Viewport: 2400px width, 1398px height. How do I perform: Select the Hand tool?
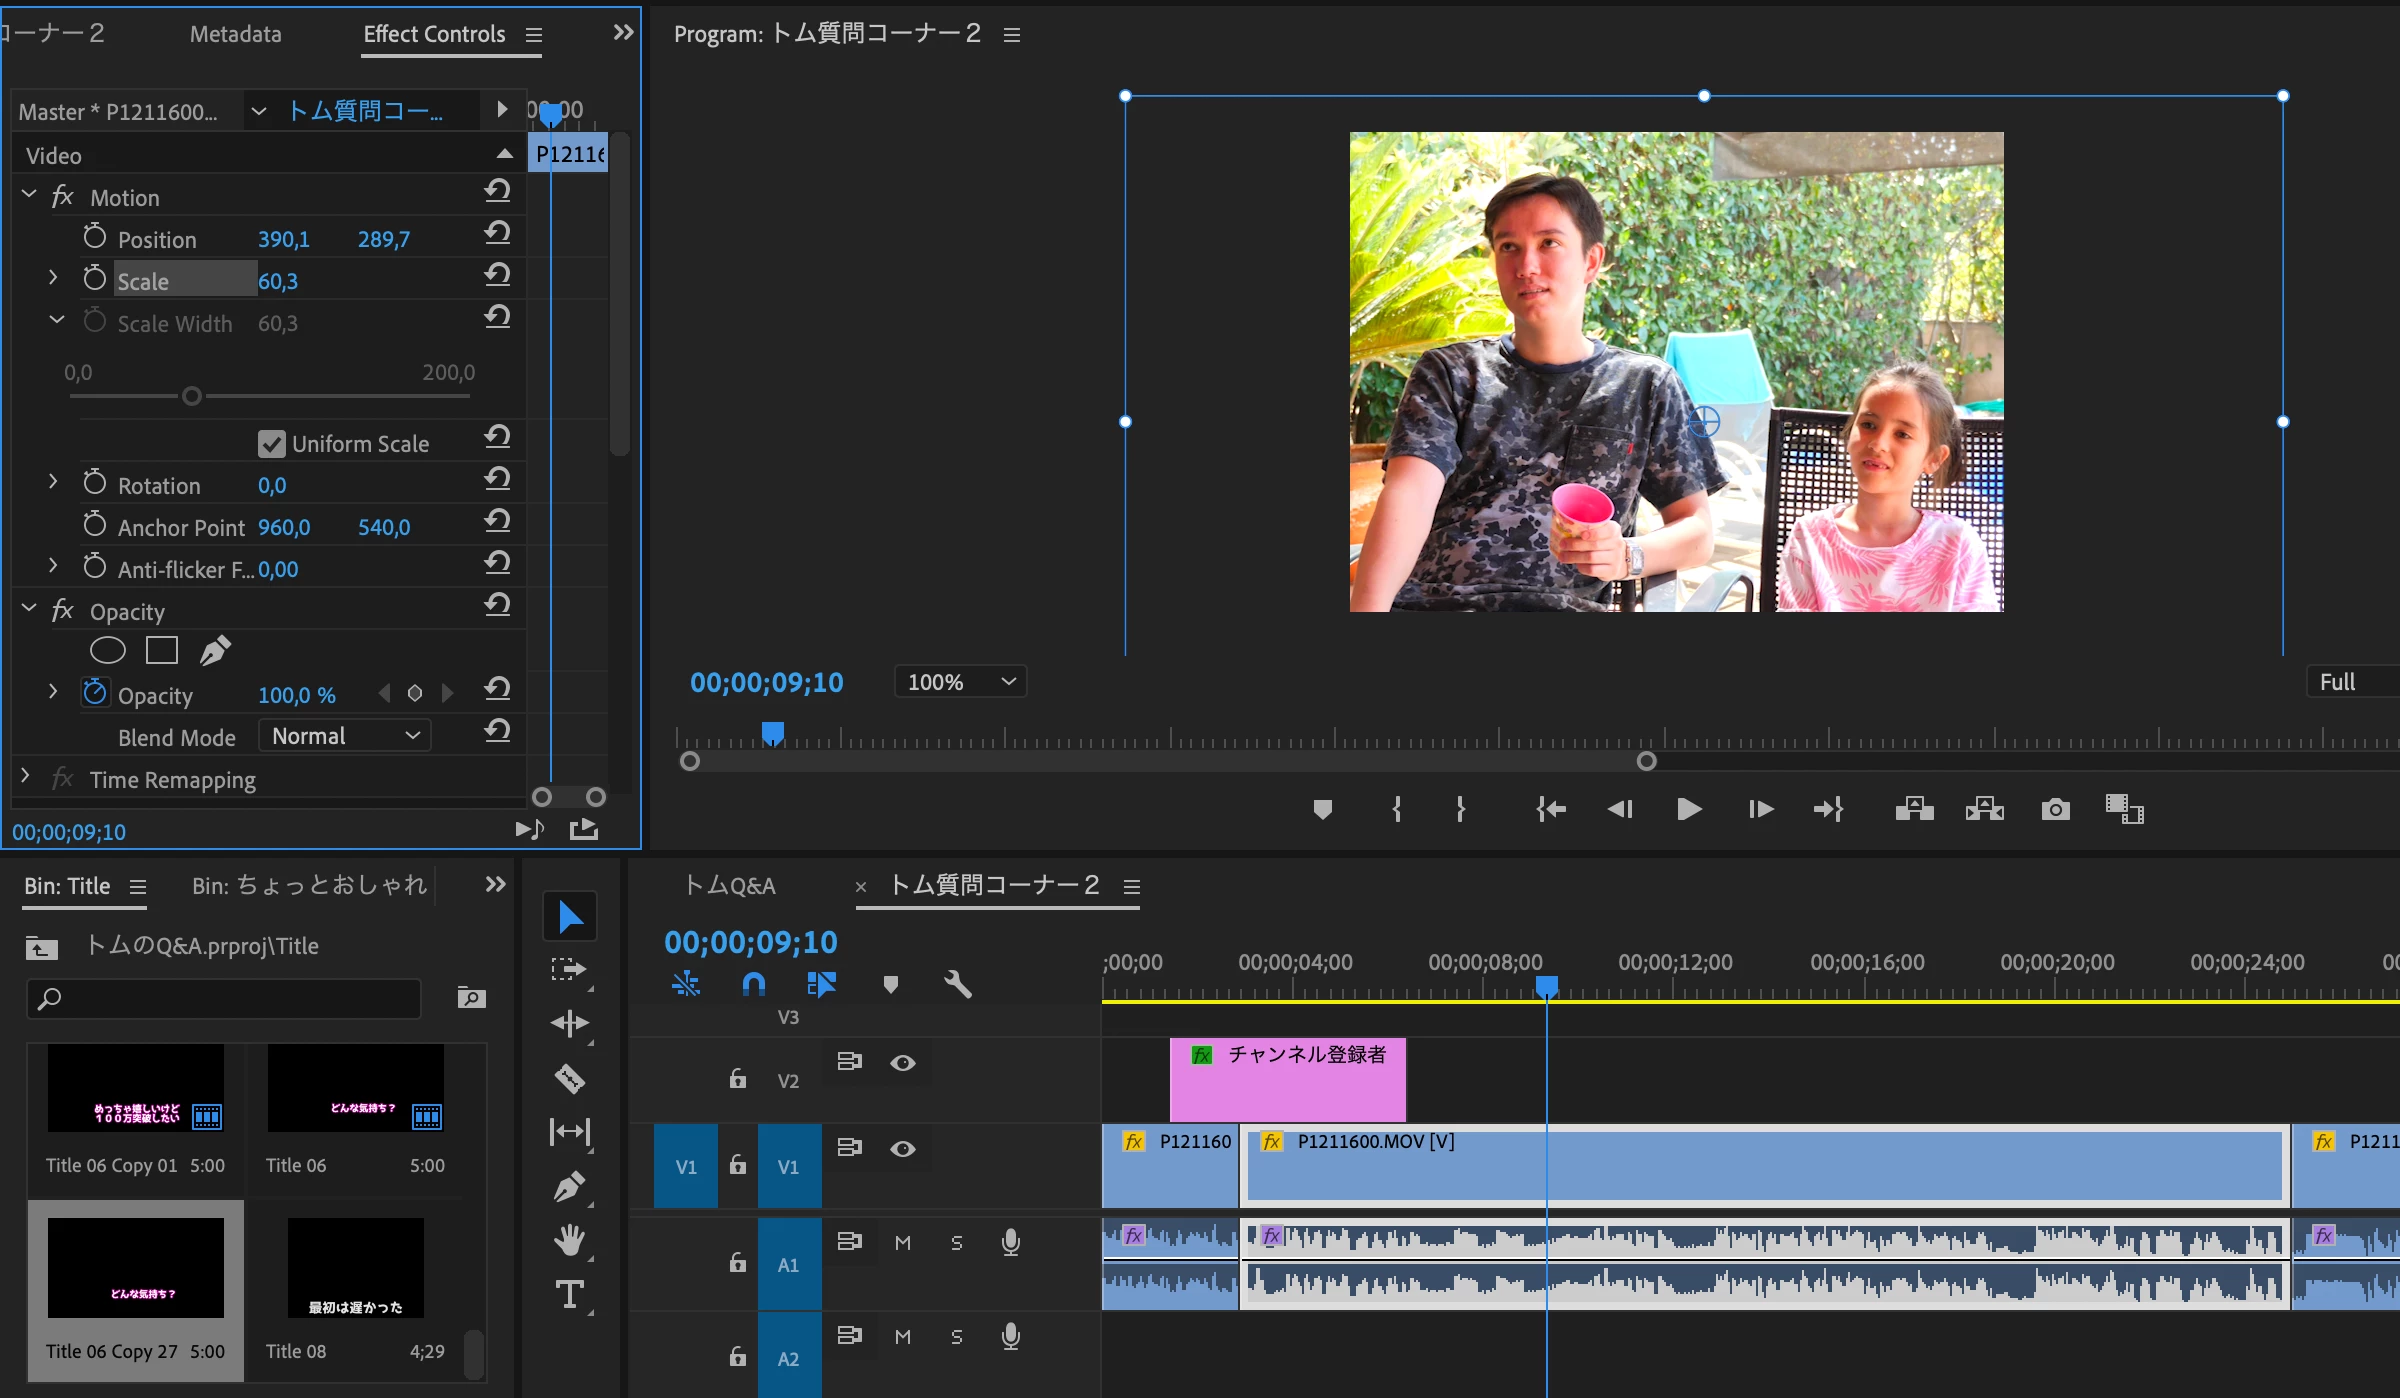[x=569, y=1240]
